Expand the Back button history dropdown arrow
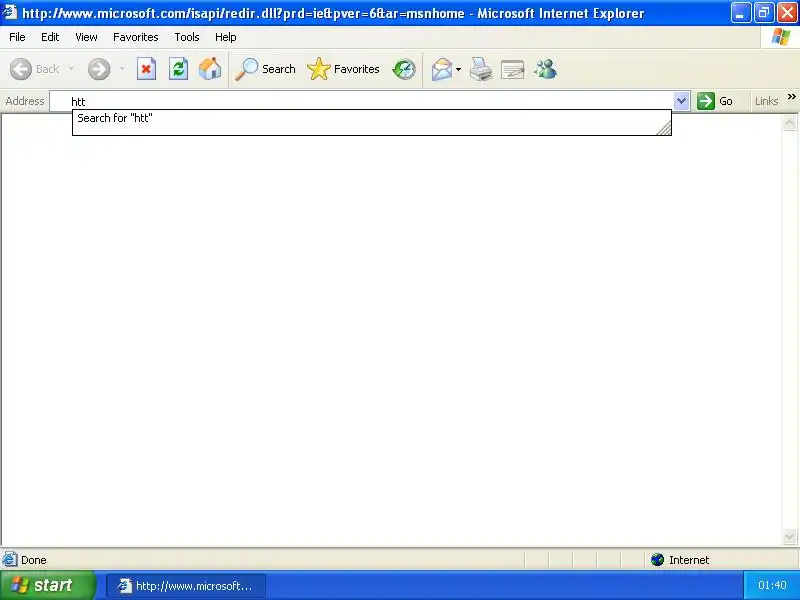 pos(71,69)
